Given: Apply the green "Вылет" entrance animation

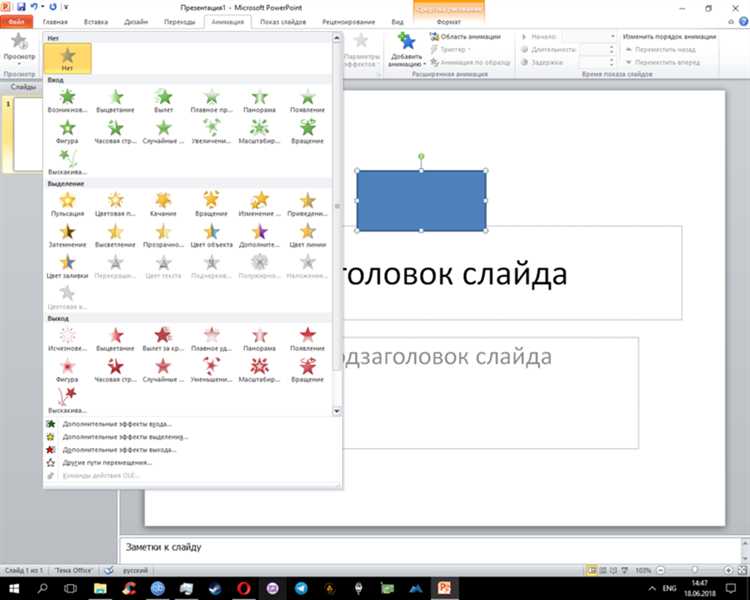Looking at the screenshot, I should click(x=164, y=101).
